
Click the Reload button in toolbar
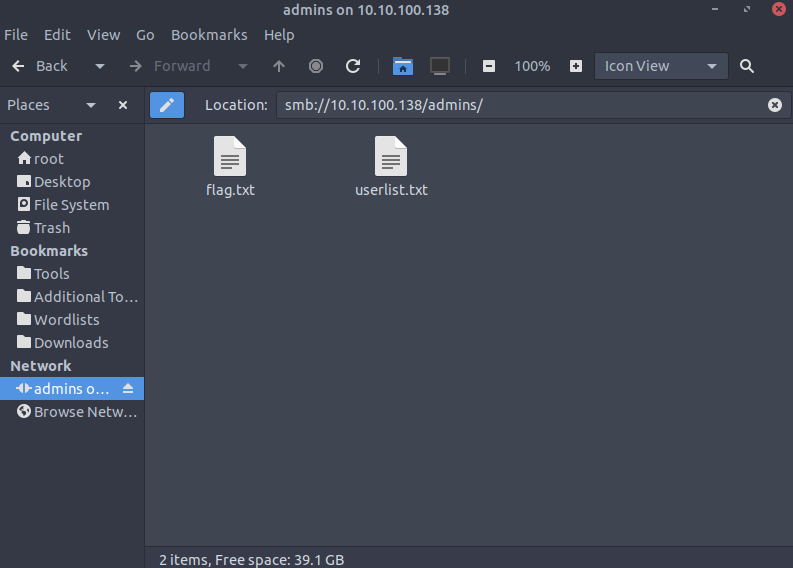(353, 66)
